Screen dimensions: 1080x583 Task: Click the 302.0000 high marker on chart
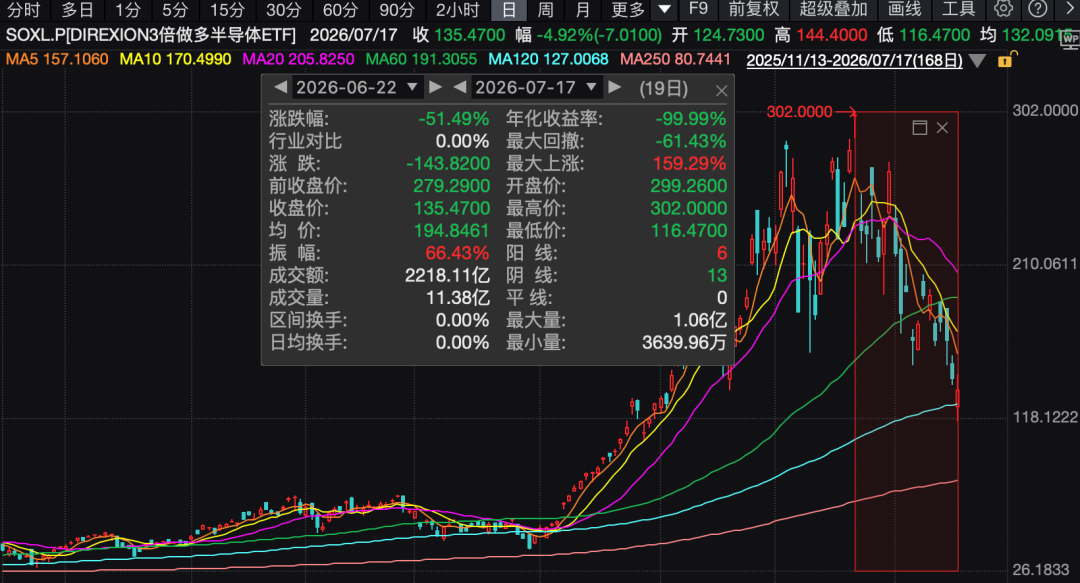click(x=800, y=112)
